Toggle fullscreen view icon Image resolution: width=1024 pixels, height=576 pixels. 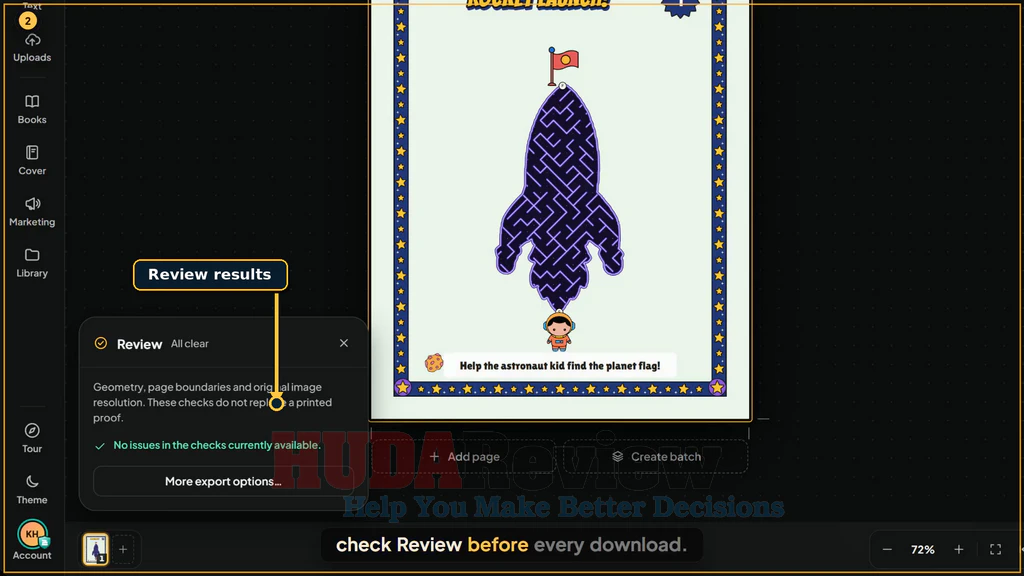(x=995, y=550)
